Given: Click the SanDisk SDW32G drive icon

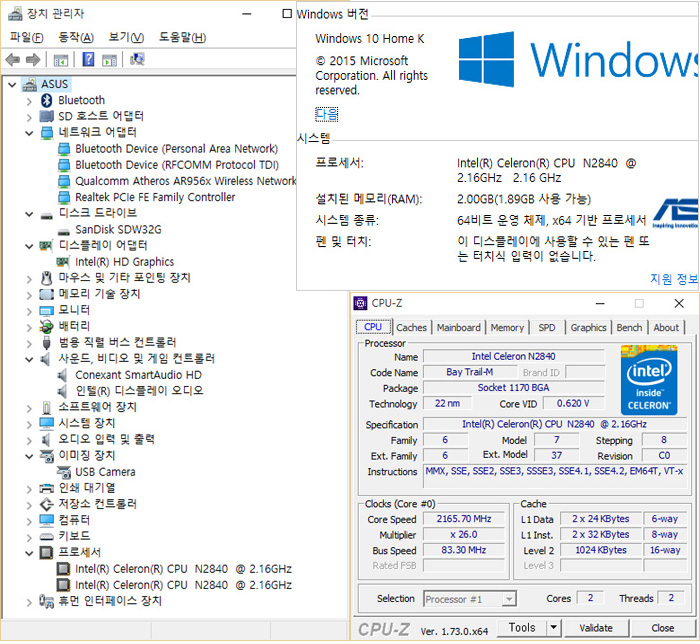Looking at the screenshot, I should coord(64,231).
